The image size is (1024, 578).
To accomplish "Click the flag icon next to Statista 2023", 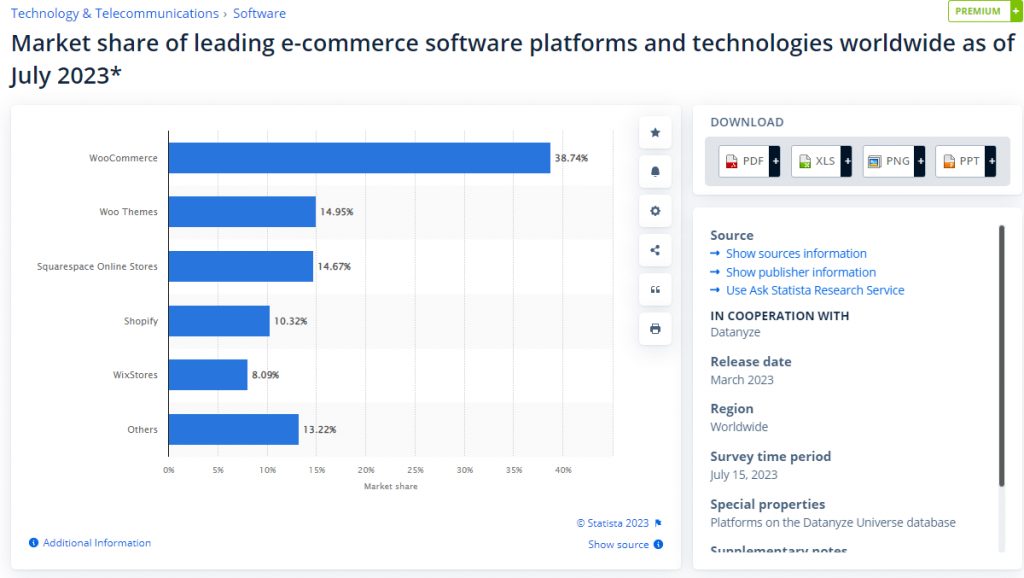I will 658,522.
